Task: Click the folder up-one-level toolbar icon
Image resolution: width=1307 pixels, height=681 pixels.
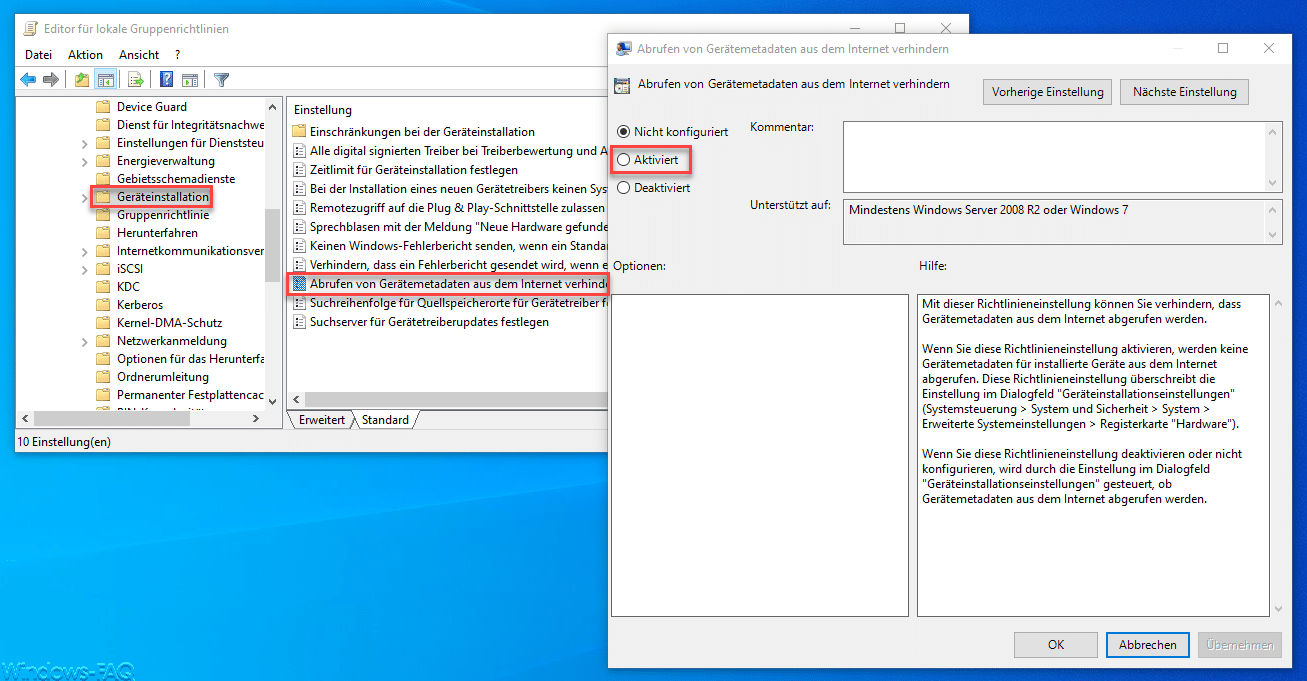Action: [82, 80]
